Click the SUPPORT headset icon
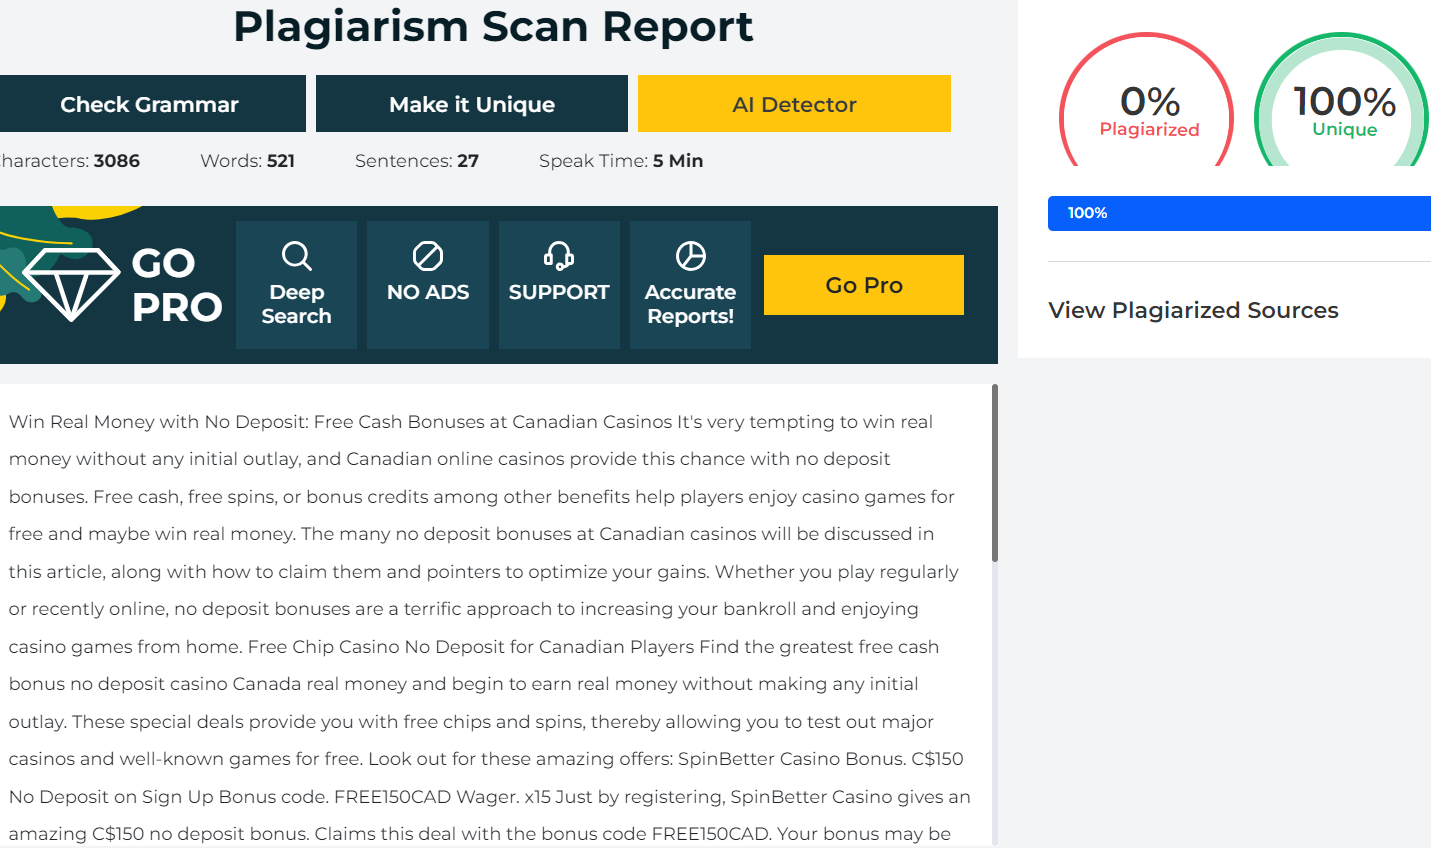The width and height of the screenshot is (1431, 848). [559, 256]
